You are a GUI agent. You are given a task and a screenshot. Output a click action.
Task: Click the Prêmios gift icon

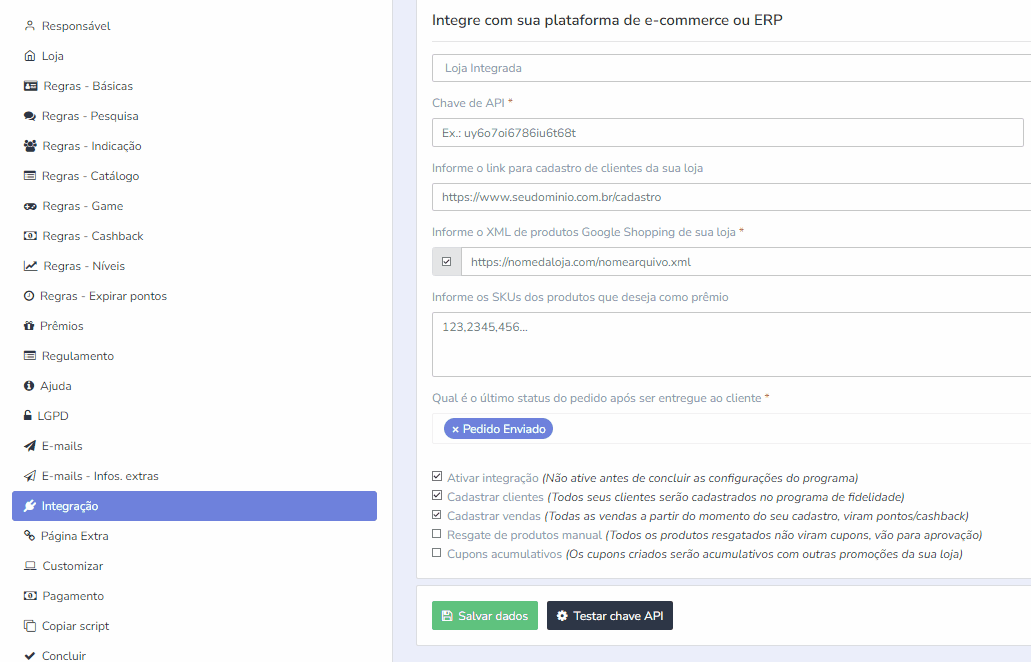tap(29, 325)
